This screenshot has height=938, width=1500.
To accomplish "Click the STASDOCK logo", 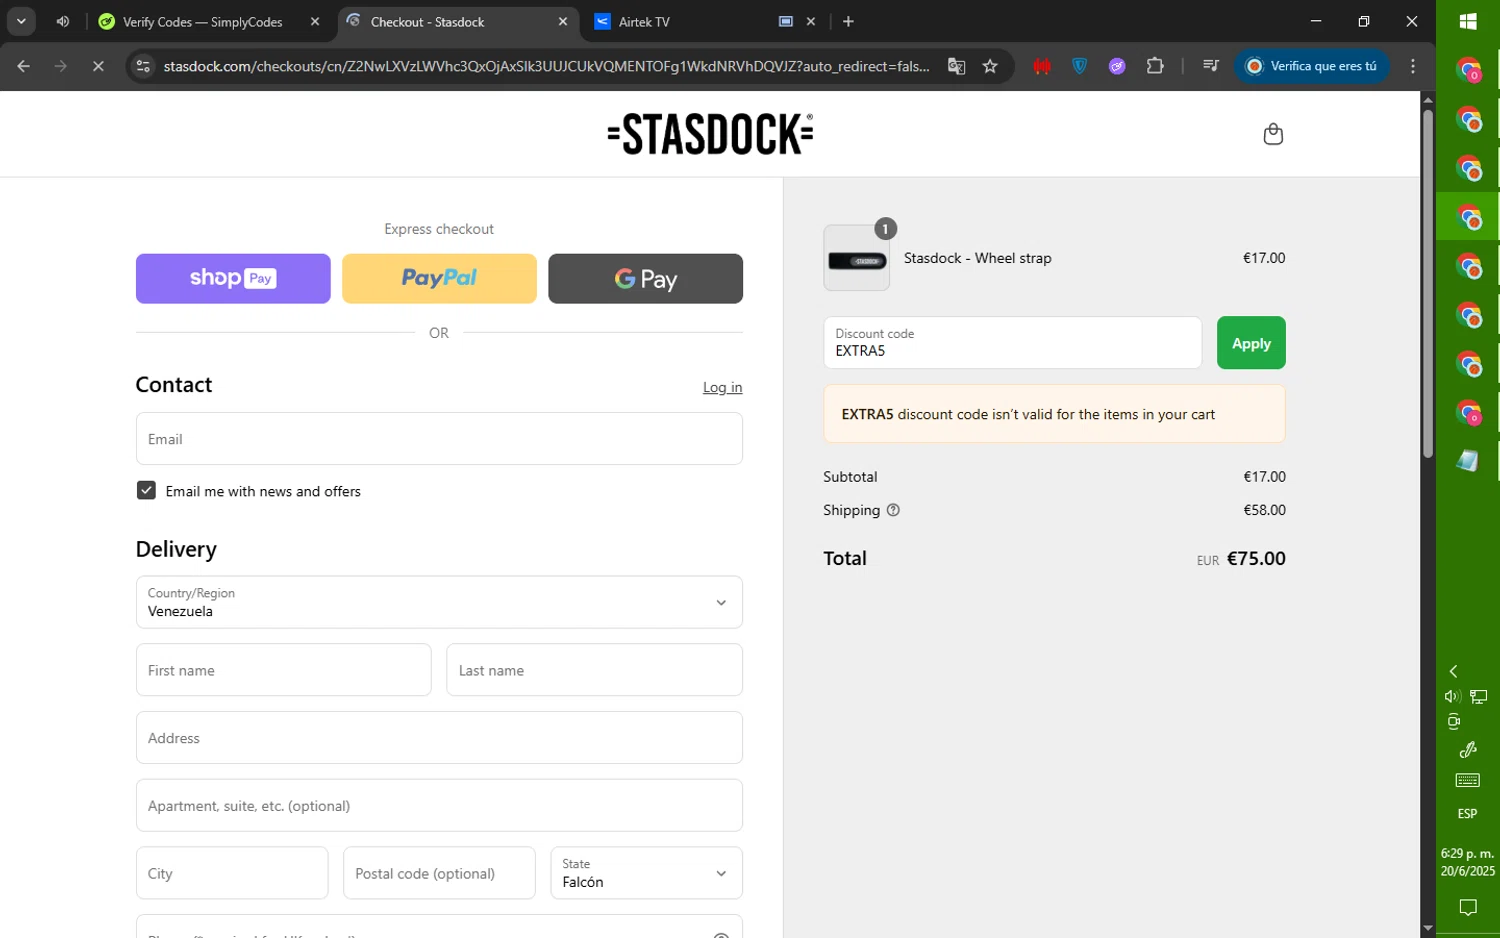I will pos(710,134).
